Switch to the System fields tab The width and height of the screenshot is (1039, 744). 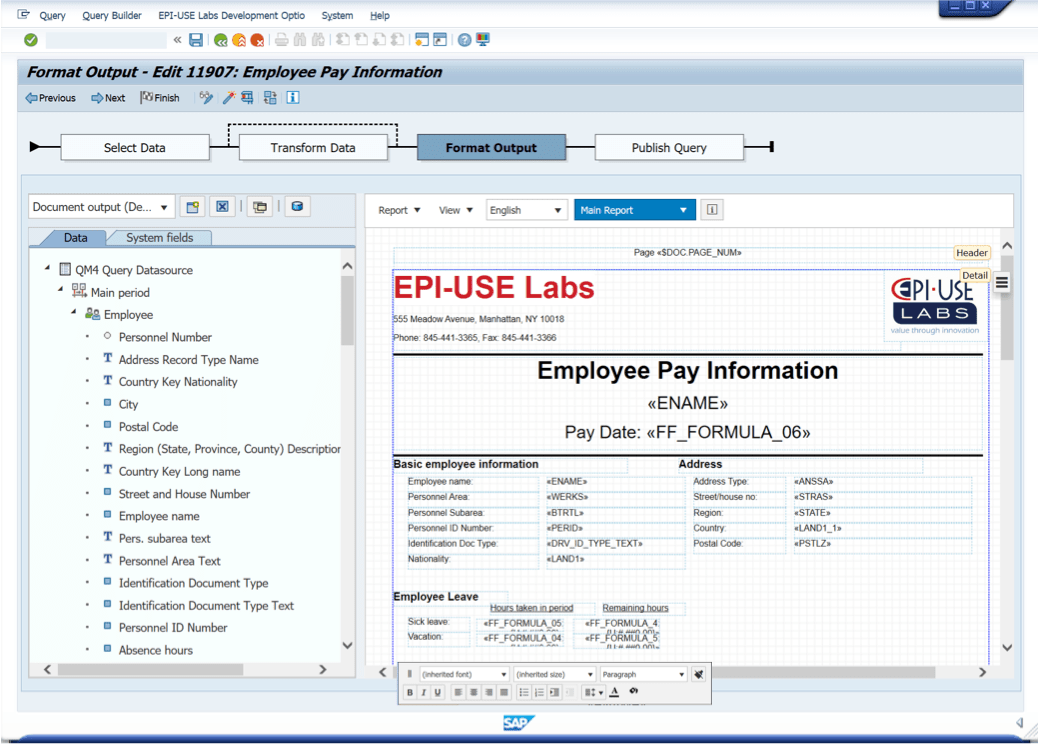click(x=160, y=238)
